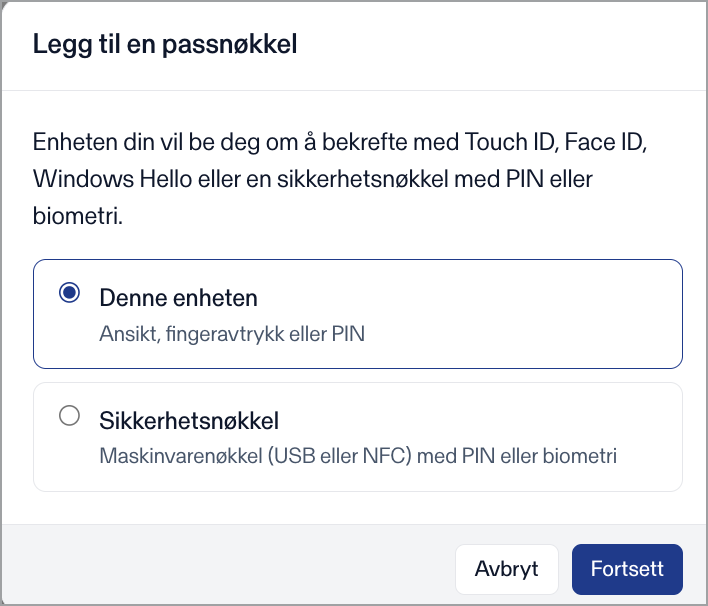The width and height of the screenshot is (708, 606).
Task: Click the "Denne enheten" option label
Action: (x=178, y=298)
